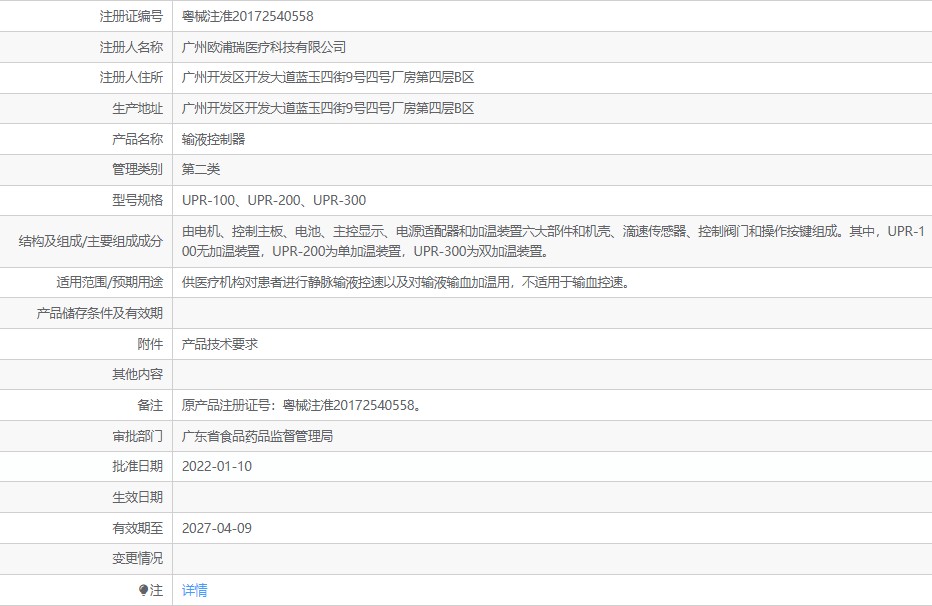Click the 适用范围/预期用途 description text
Image resolution: width=932 pixels, height=606 pixels.
(406, 282)
